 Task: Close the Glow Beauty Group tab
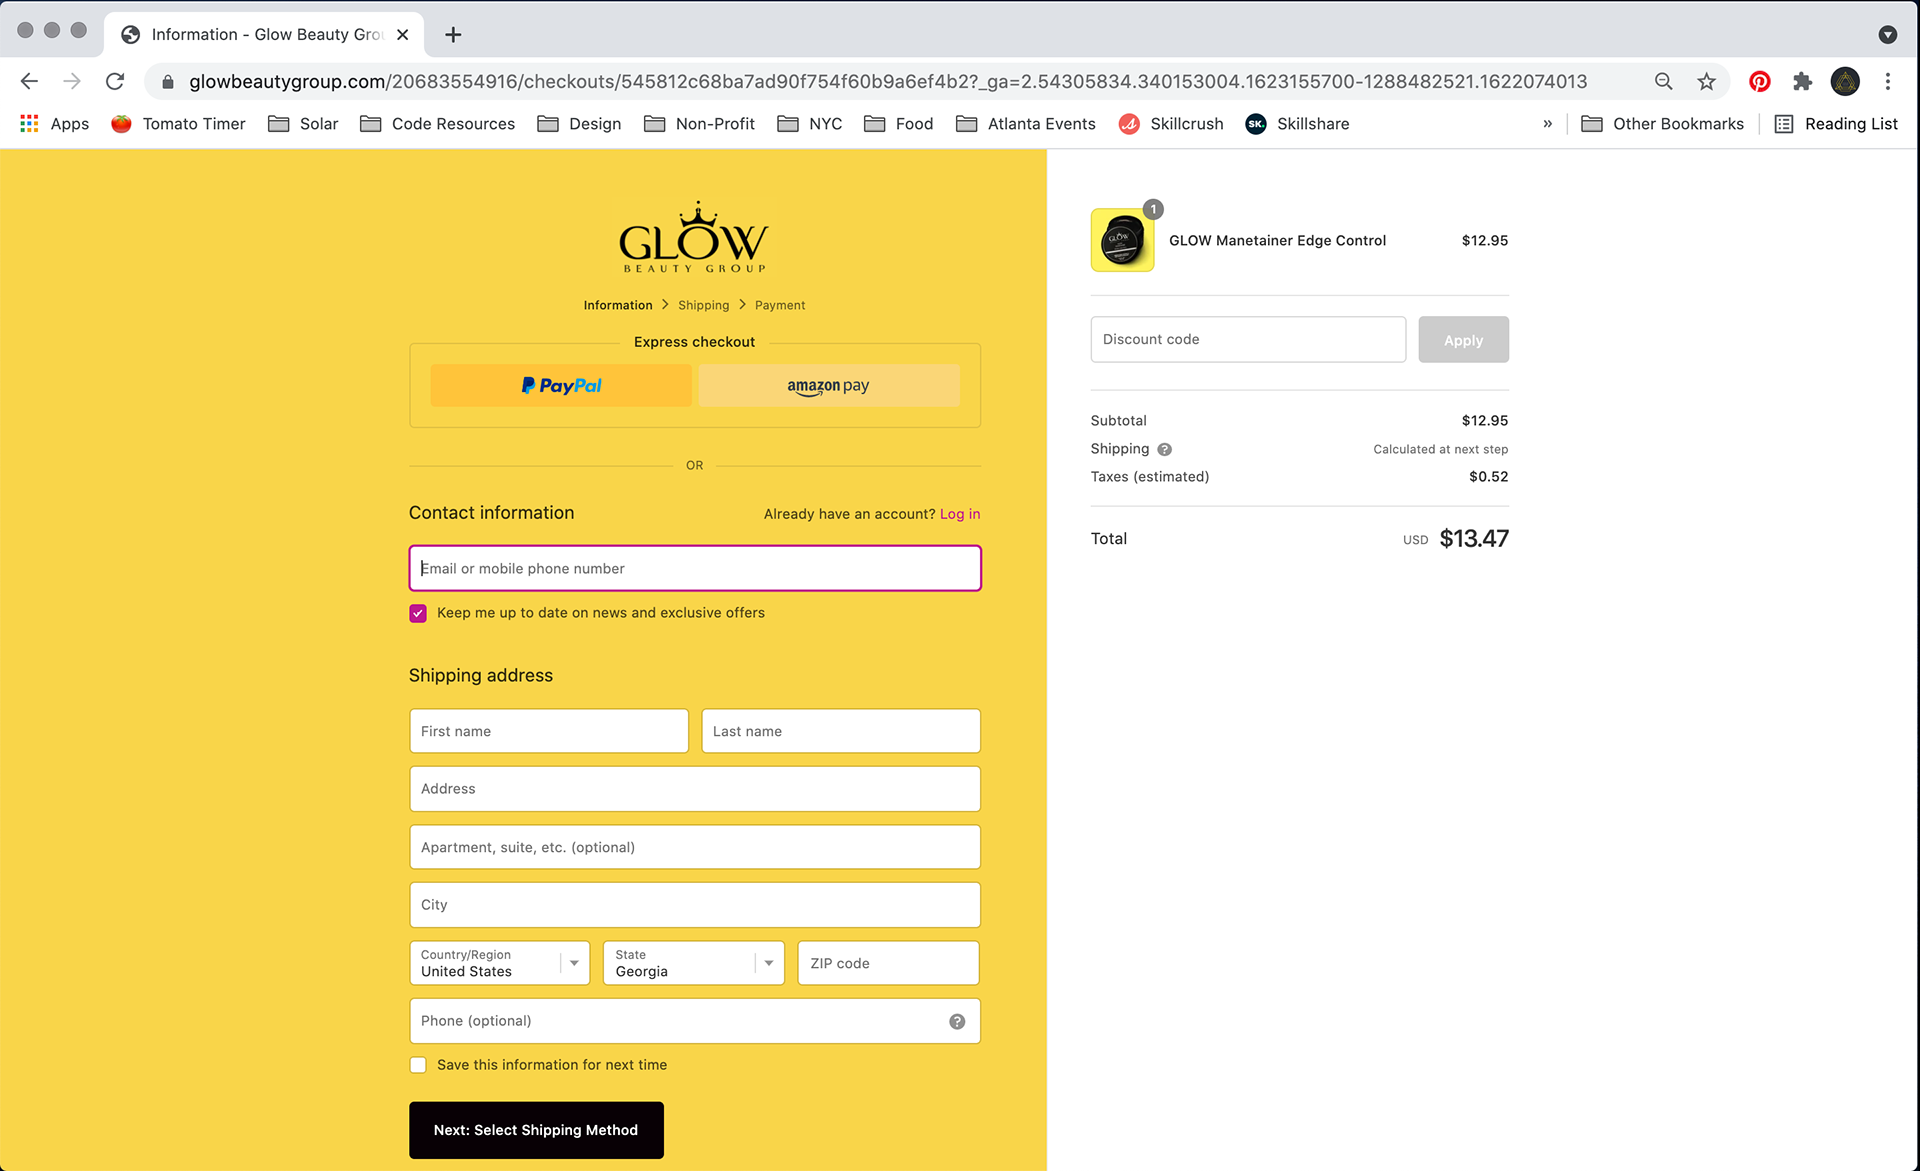click(402, 34)
